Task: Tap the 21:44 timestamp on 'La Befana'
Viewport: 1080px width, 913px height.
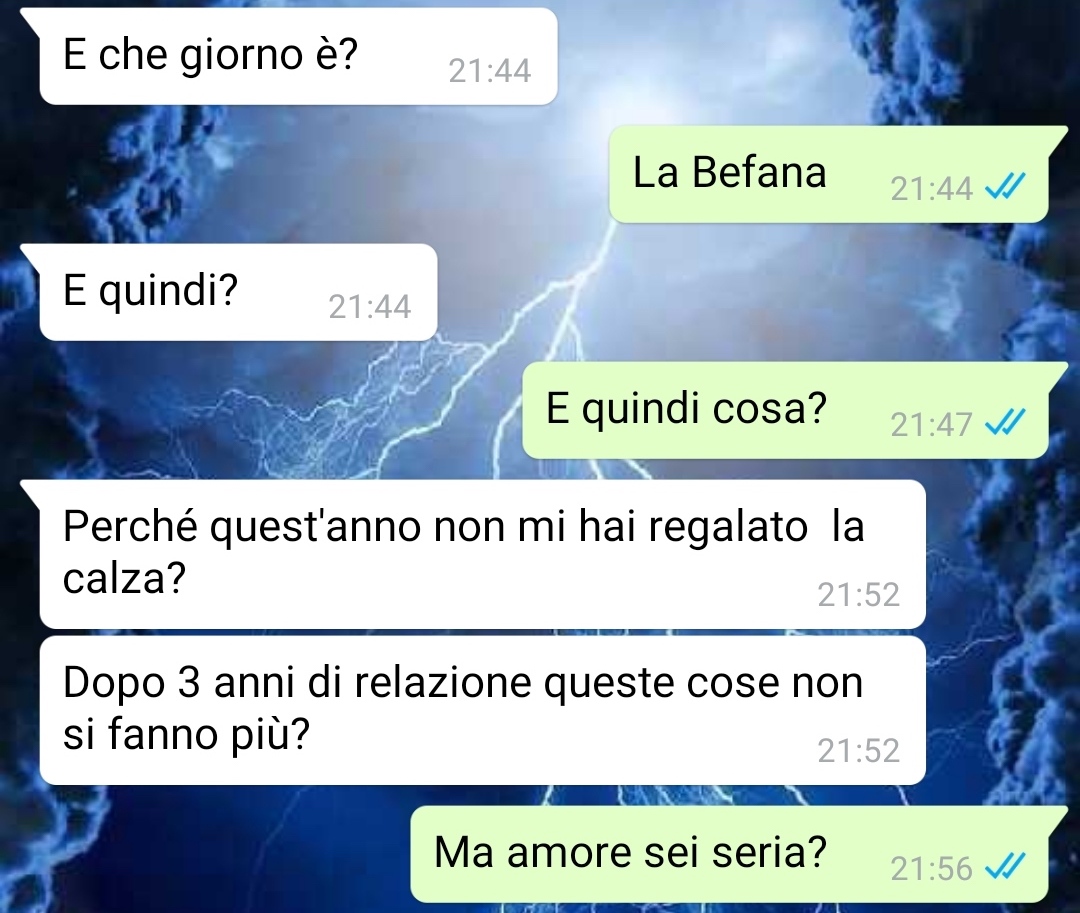Action: [x=931, y=189]
